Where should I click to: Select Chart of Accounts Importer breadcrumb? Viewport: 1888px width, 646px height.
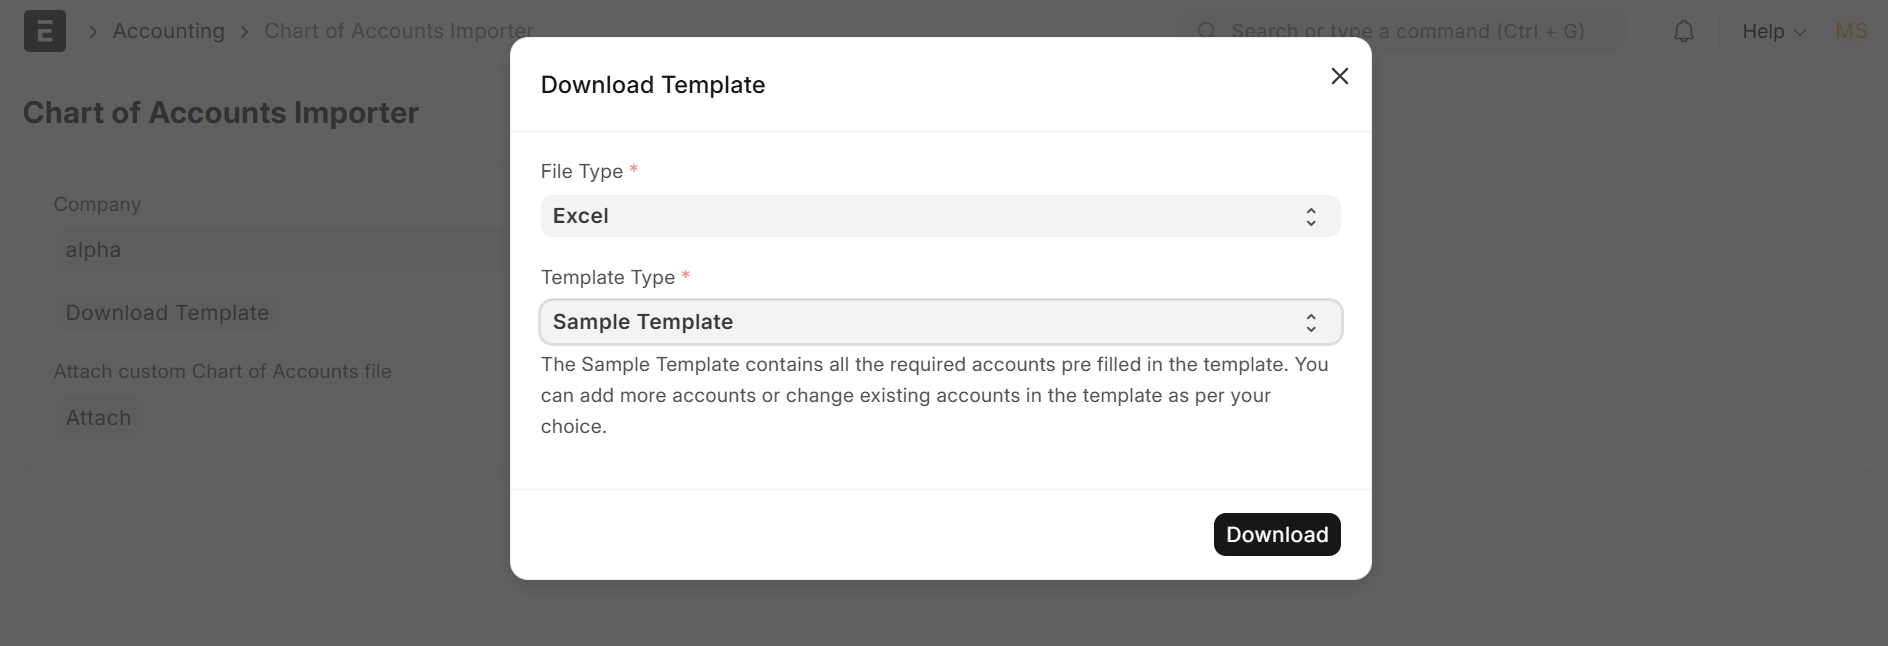coord(399,31)
